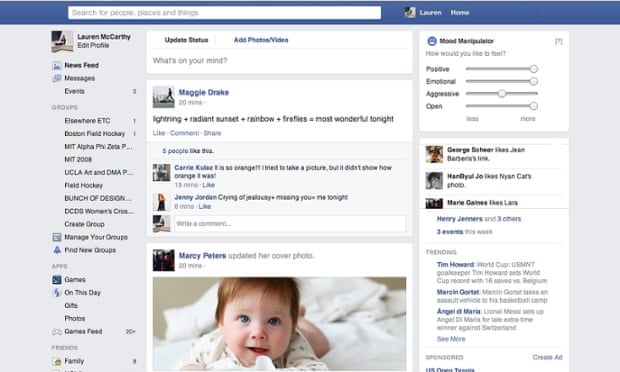Screen dimensions: 620x372
Task: Click the On This Day icon
Action: 57,293
